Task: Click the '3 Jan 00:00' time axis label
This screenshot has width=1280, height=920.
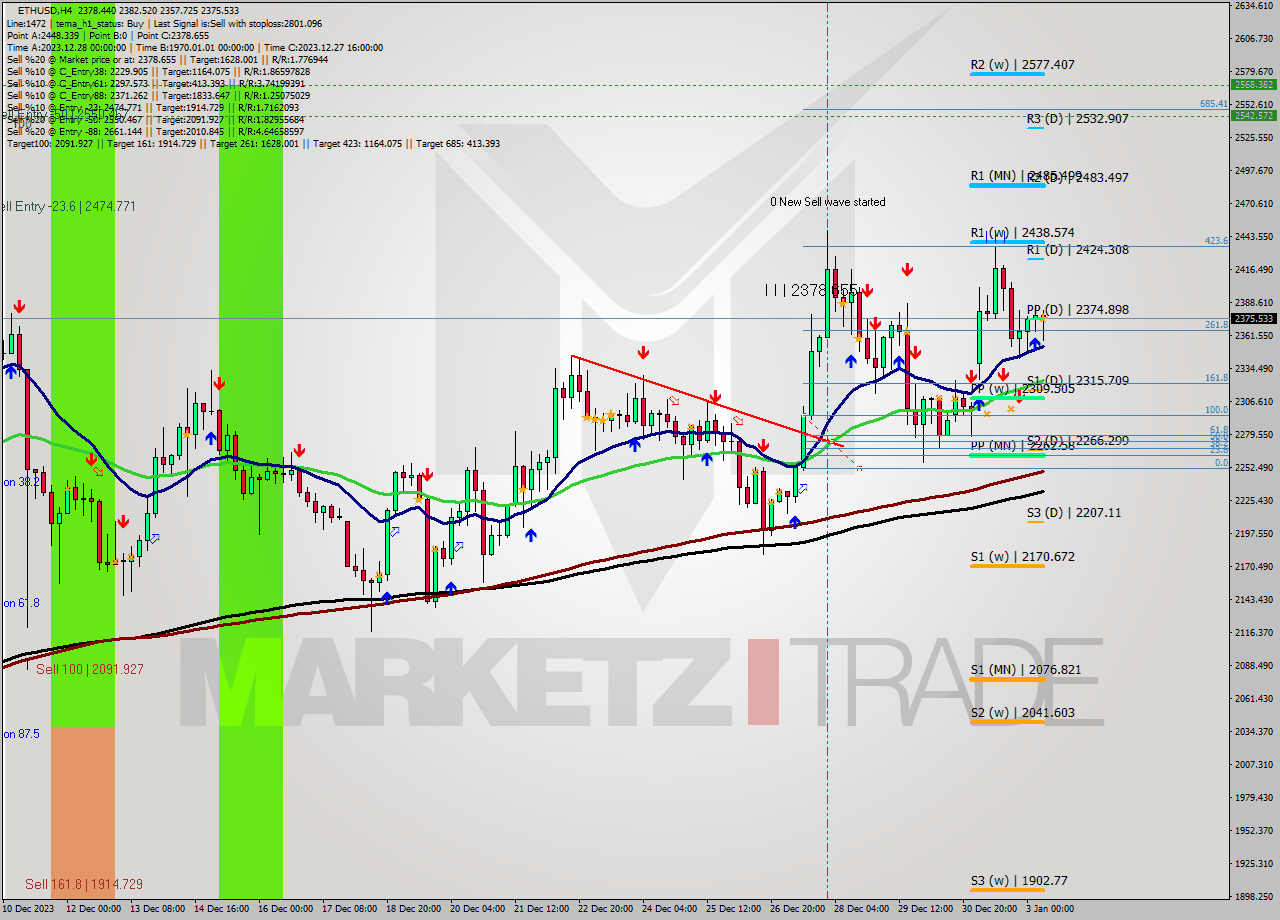Action: pyautogui.click(x=1049, y=909)
